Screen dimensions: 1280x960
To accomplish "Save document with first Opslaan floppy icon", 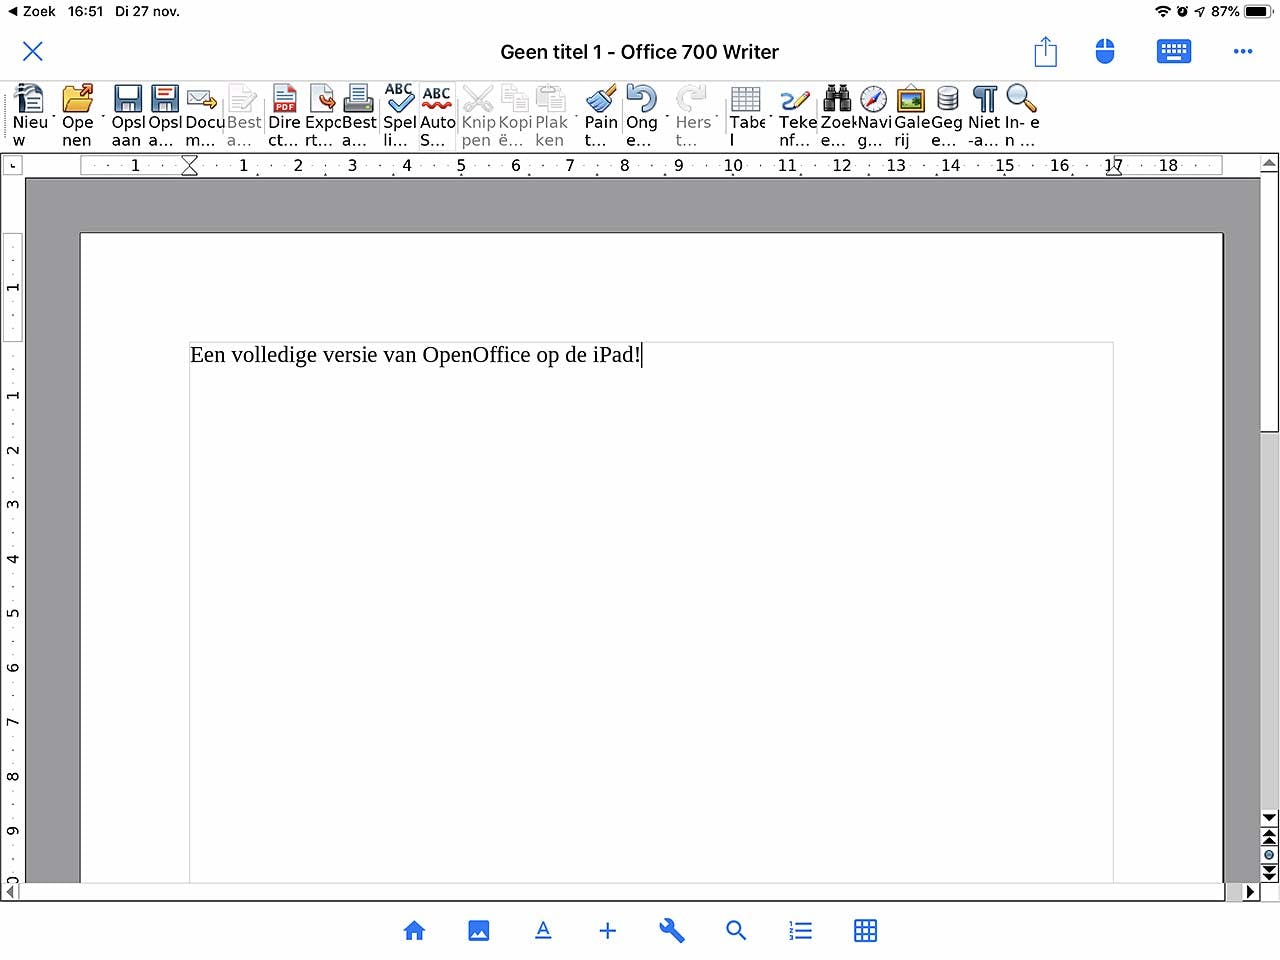I will [x=128, y=98].
